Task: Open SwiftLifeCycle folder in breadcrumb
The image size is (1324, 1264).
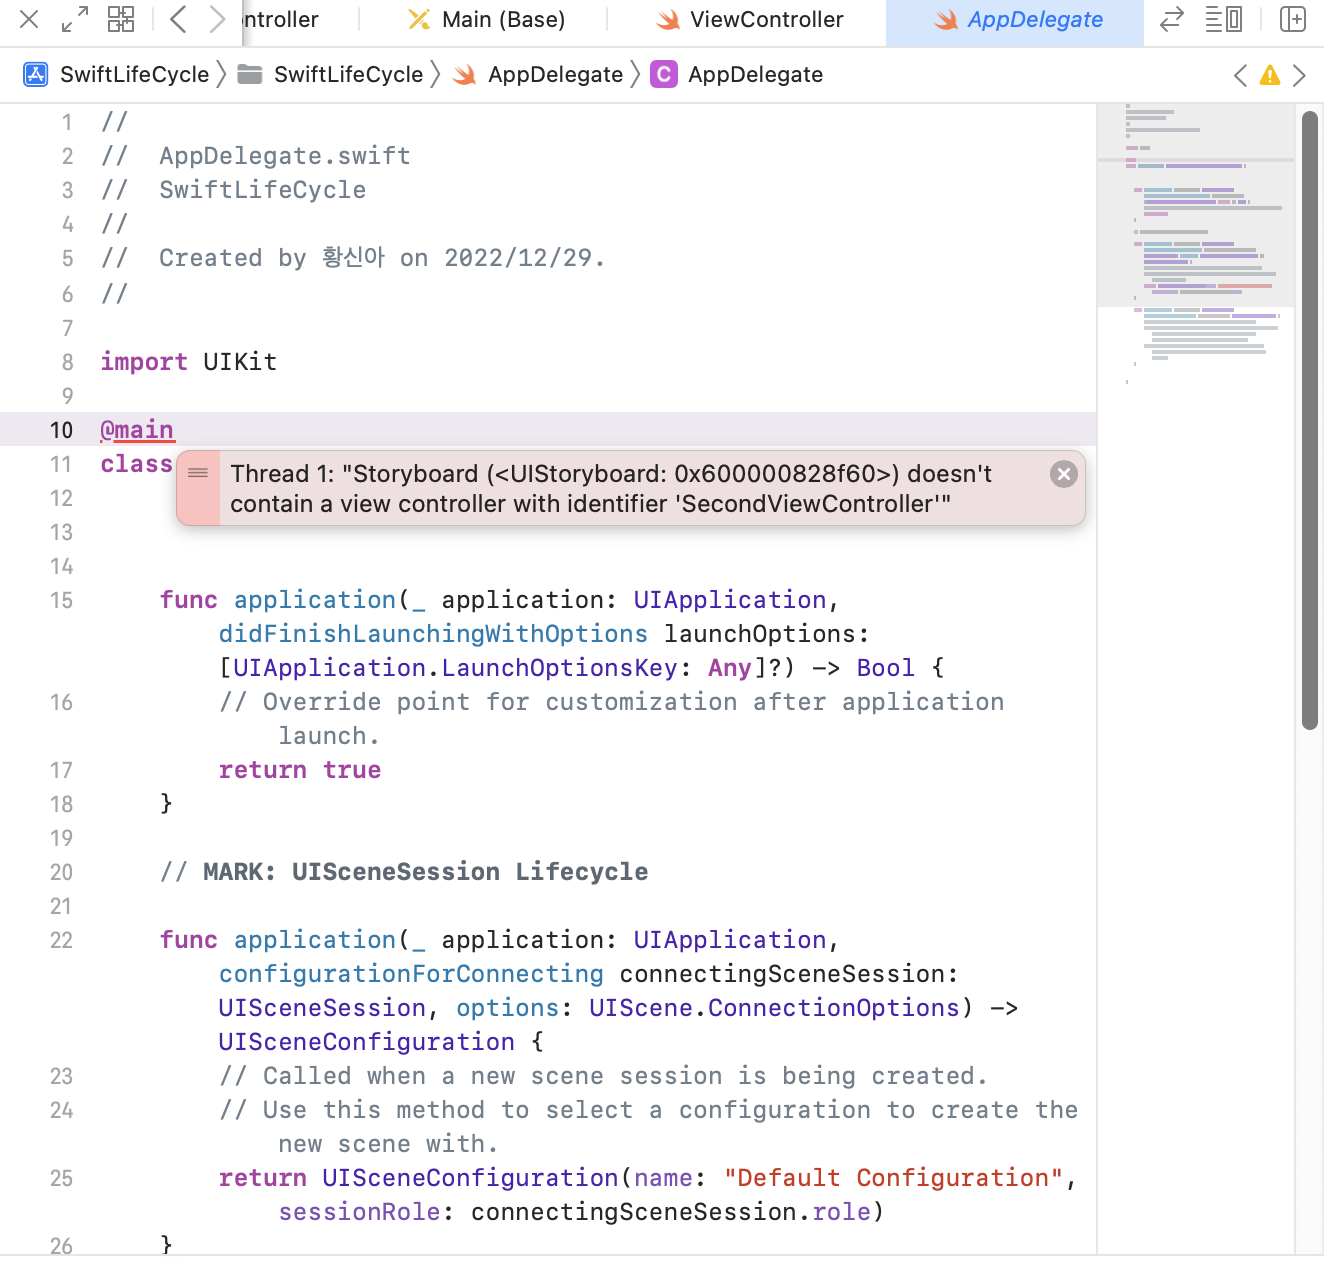Action: point(349,75)
